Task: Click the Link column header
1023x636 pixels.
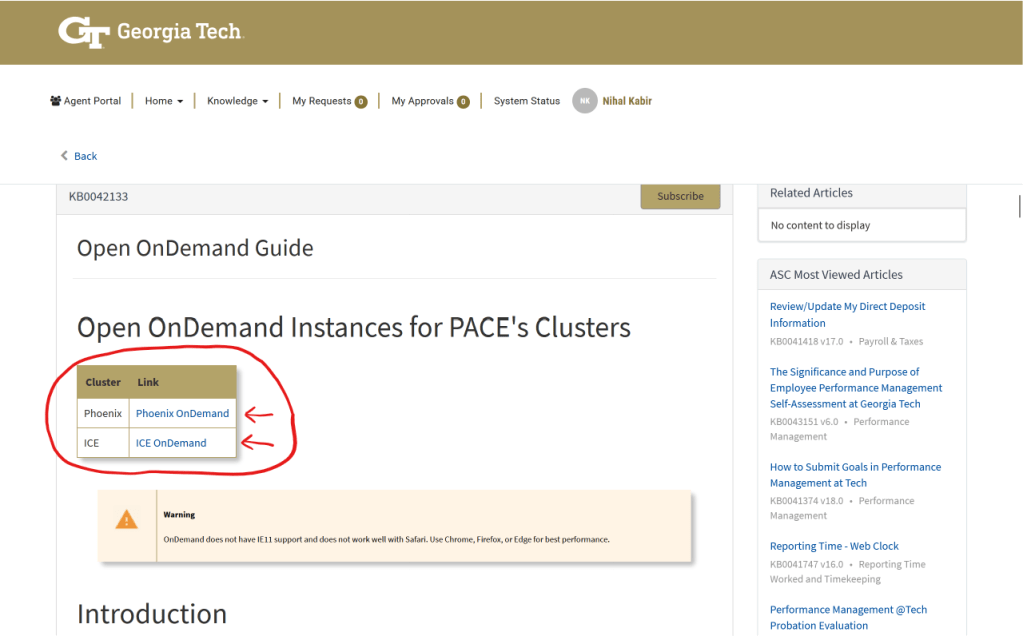Action: [x=148, y=382]
